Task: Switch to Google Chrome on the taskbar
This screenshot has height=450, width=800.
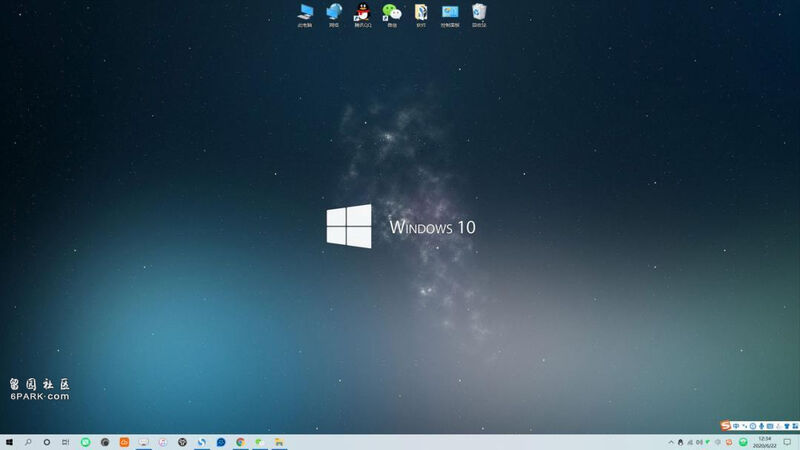Action: click(x=240, y=442)
